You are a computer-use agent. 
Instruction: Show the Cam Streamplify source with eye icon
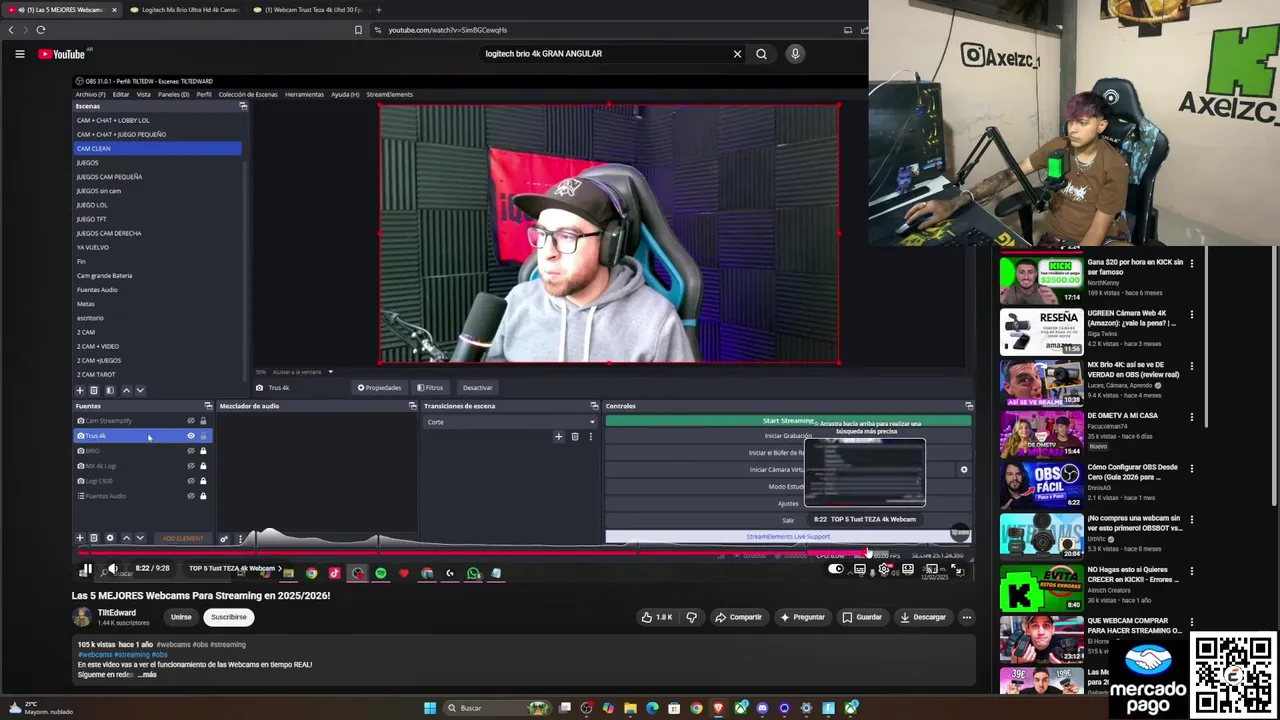click(x=191, y=421)
